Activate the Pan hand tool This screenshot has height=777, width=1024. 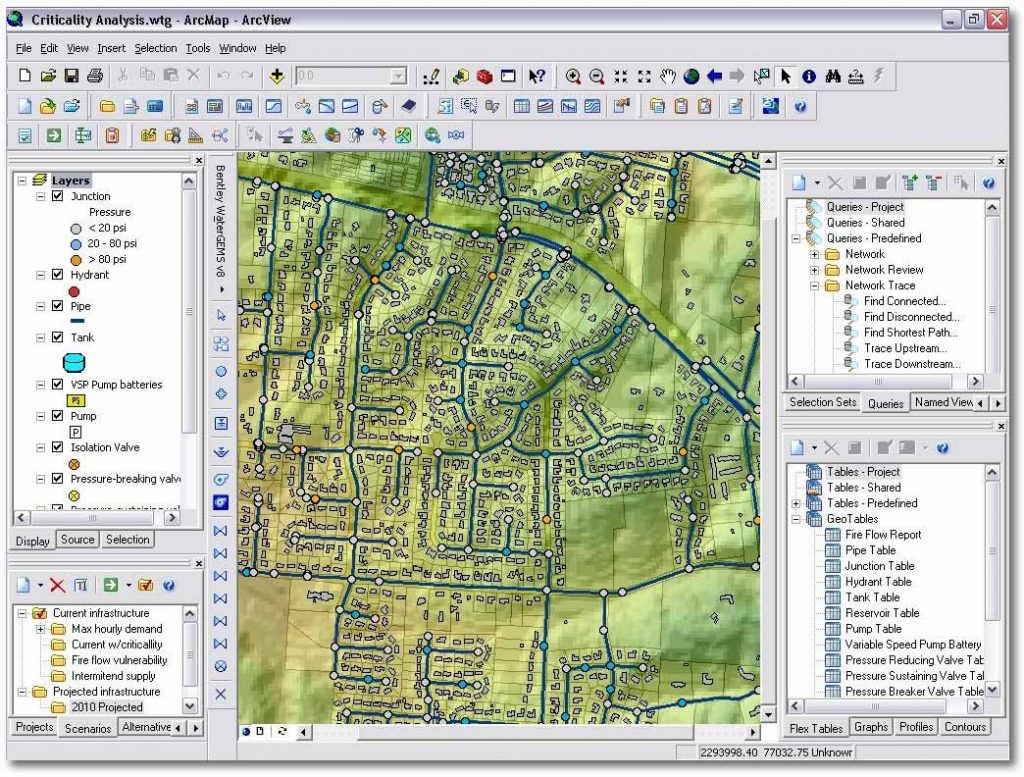pos(667,76)
